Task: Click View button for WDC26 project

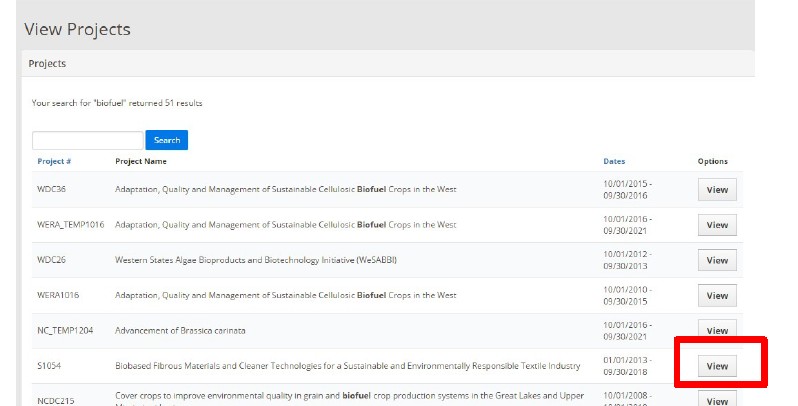Action: [717, 260]
